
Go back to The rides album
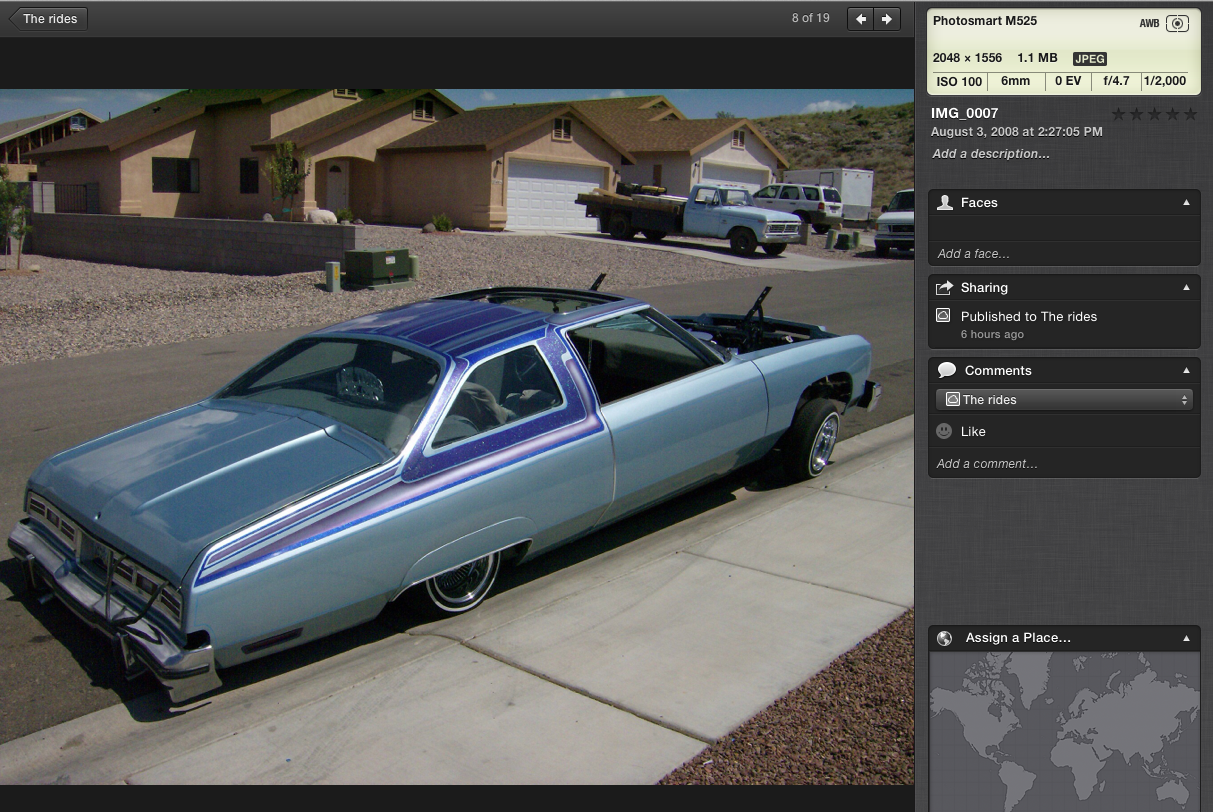pyautogui.click(x=48, y=19)
